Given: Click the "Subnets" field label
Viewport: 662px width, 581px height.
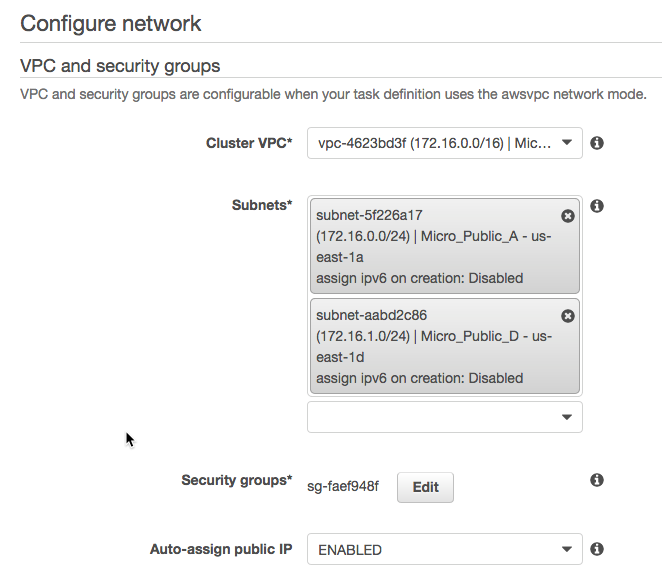Looking at the screenshot, I should (262, 205).
